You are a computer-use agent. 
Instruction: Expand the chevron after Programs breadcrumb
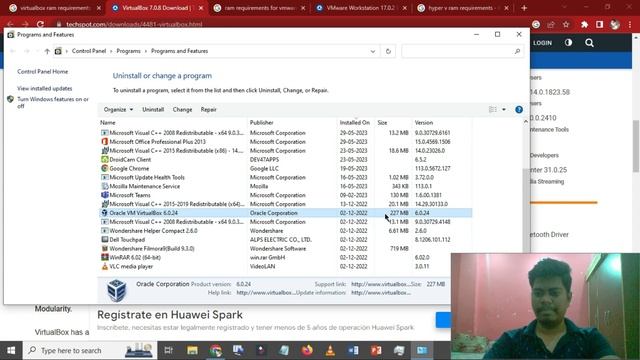coord(146,51)
